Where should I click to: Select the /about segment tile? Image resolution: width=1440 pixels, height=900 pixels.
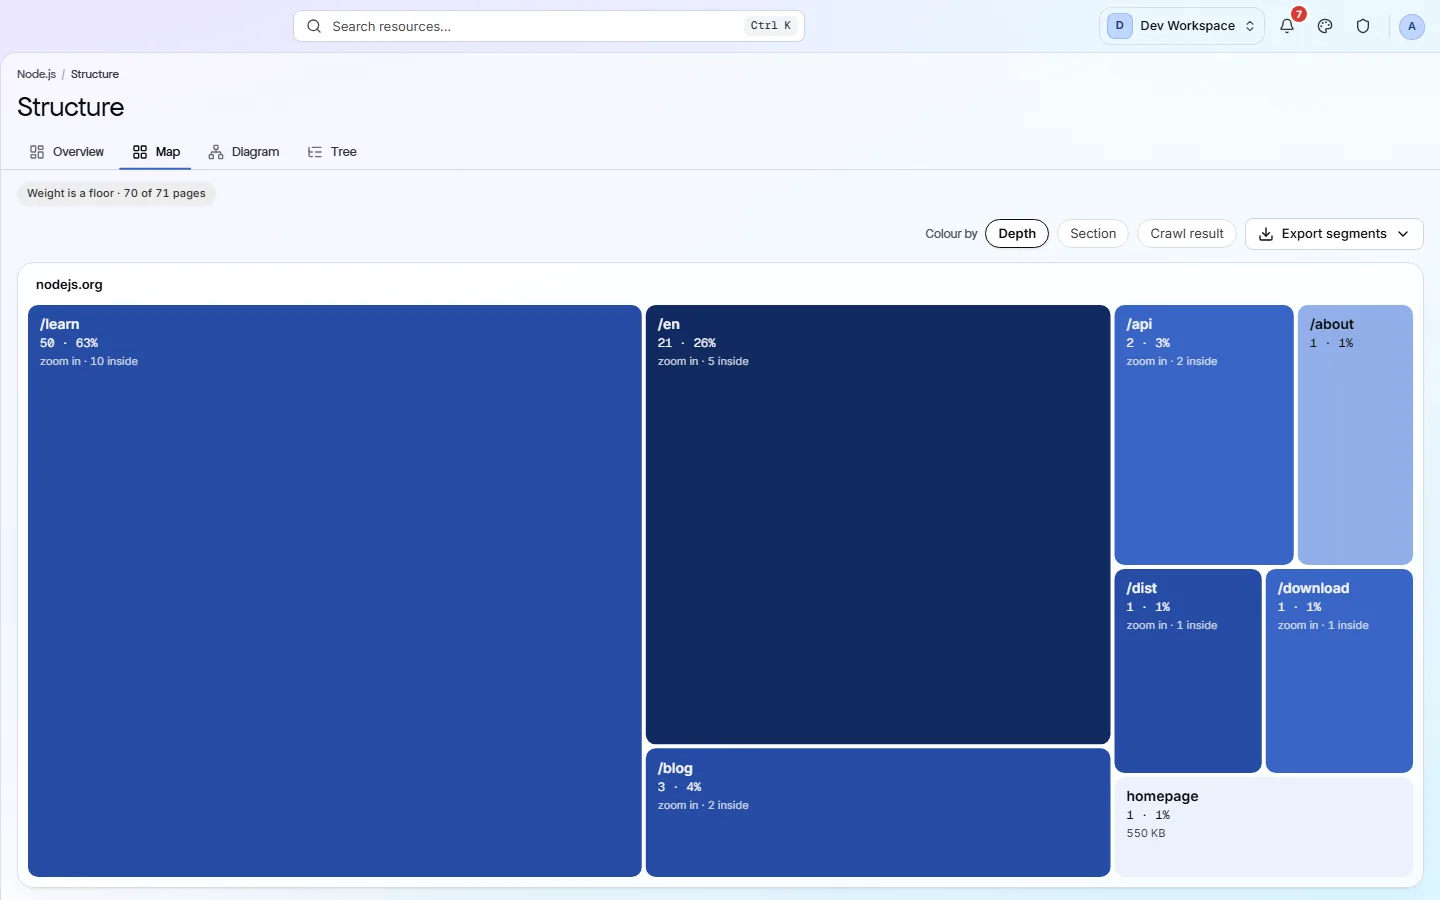point(1355,435)
